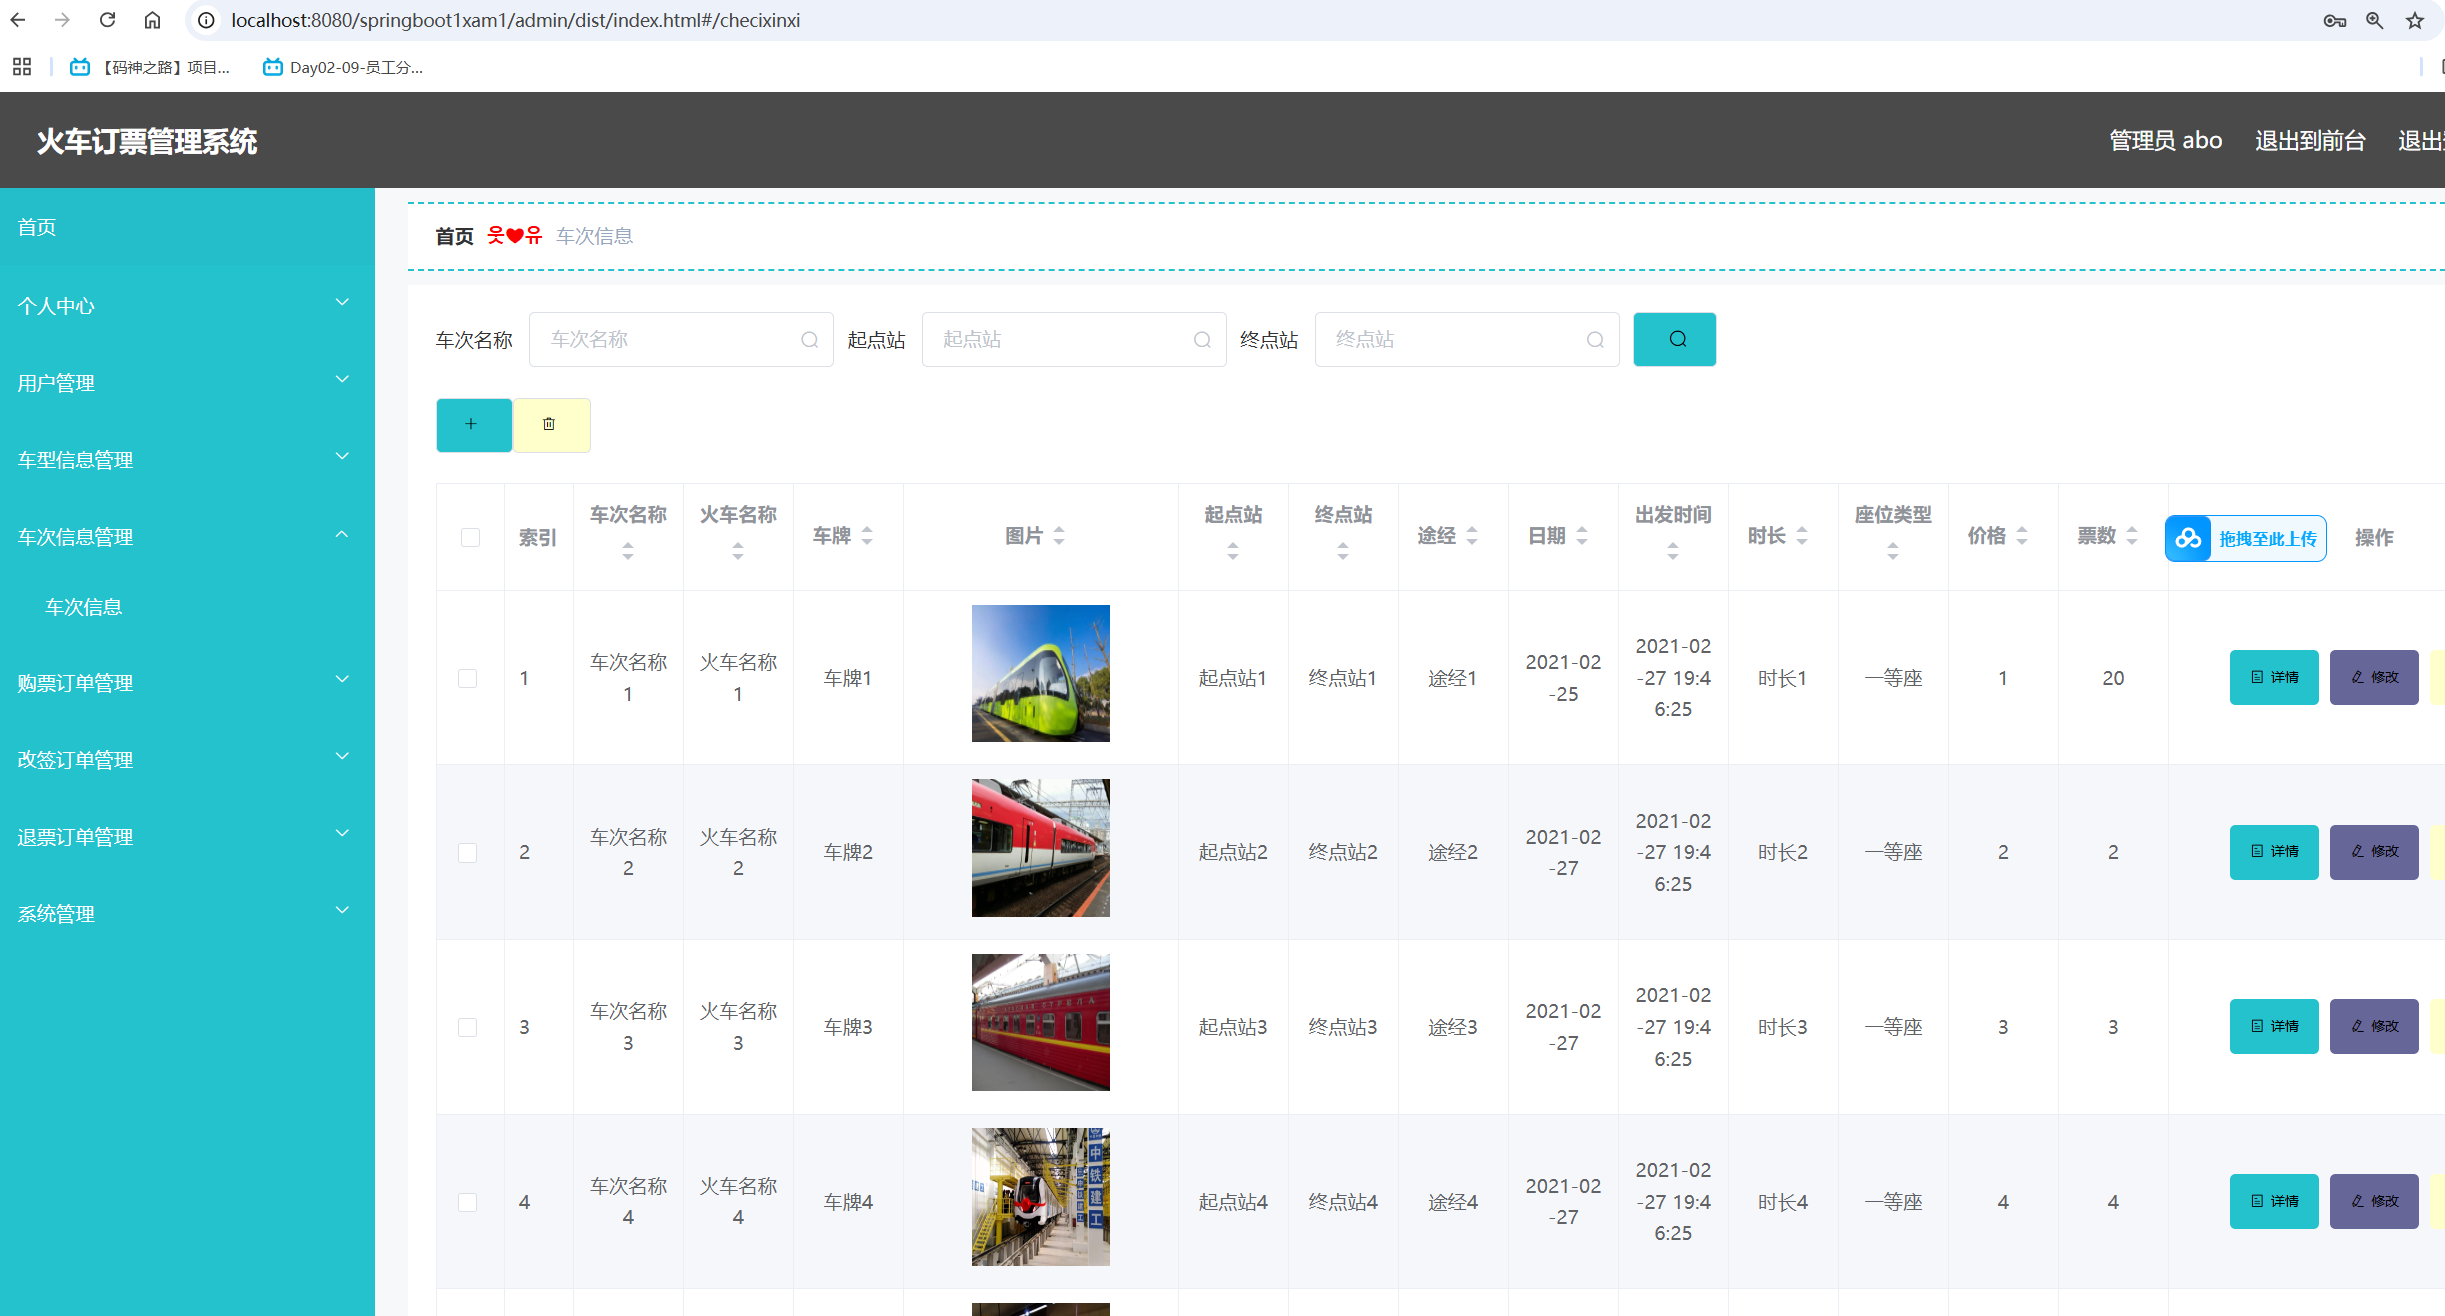Open the Day02-09 bookmark
Image resolution: width=2445 pixels, height=1316 pixels.
[x=342, y=67]
